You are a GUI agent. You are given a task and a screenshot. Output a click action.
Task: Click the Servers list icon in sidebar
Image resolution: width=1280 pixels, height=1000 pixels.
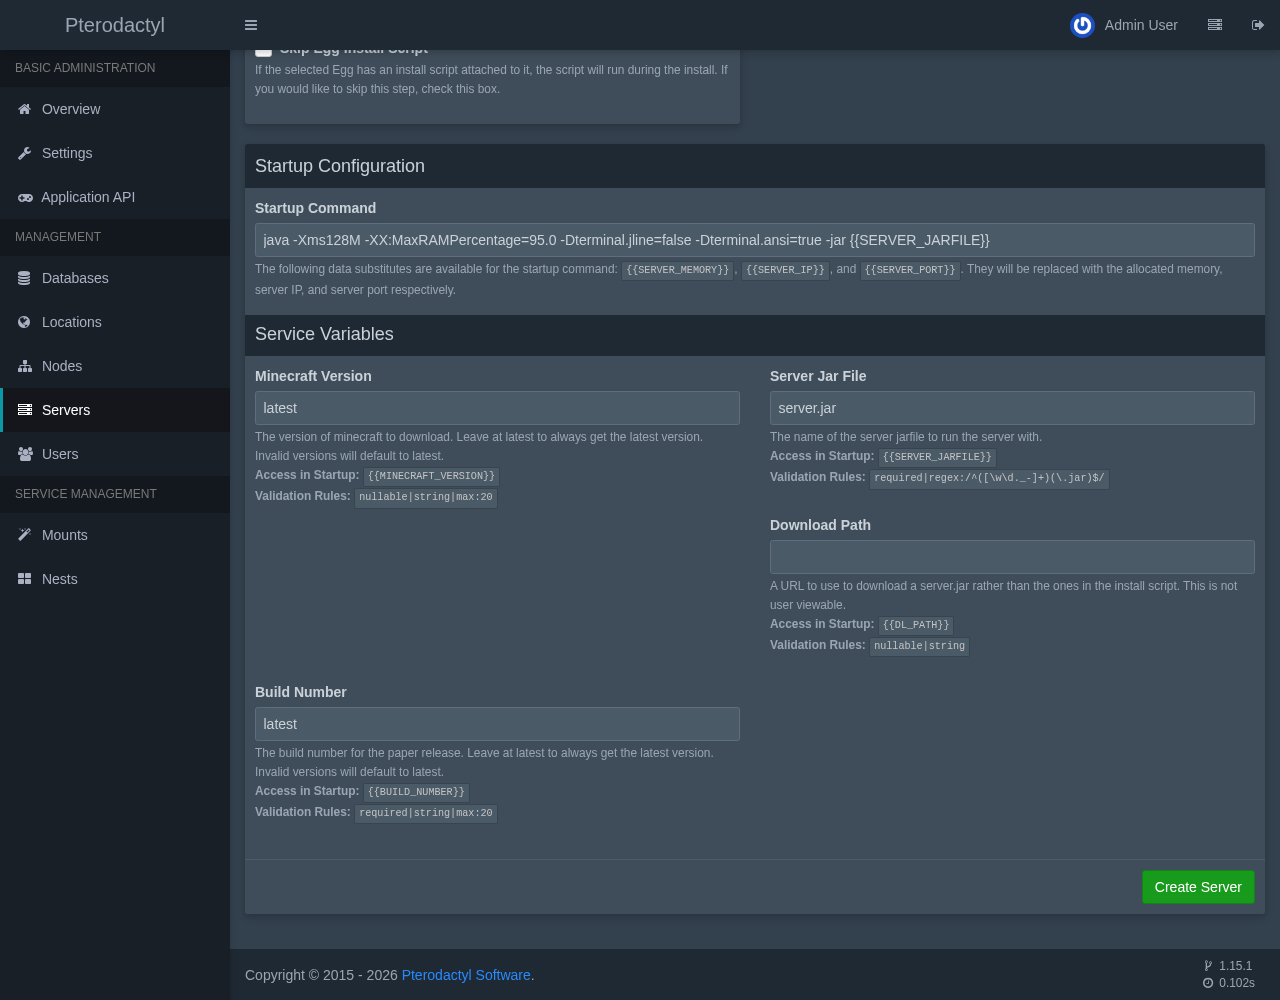click(25, 410)
